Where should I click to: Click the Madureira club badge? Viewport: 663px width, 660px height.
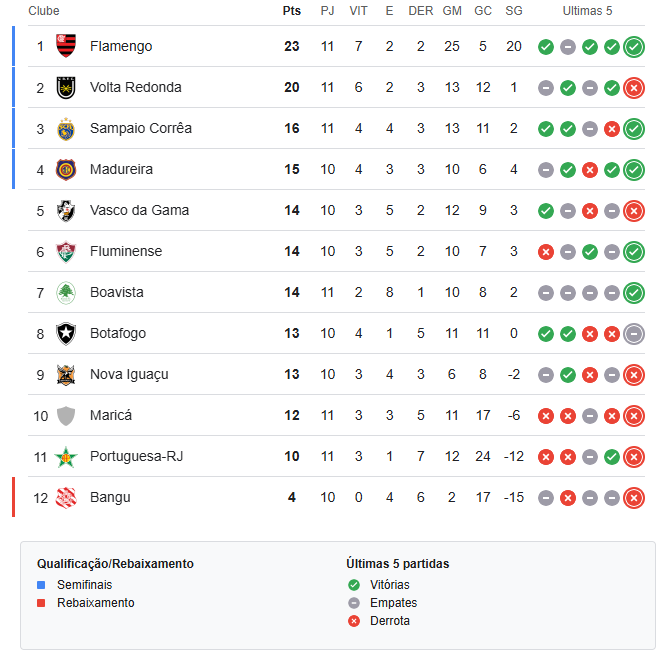[x=66, y=170]
